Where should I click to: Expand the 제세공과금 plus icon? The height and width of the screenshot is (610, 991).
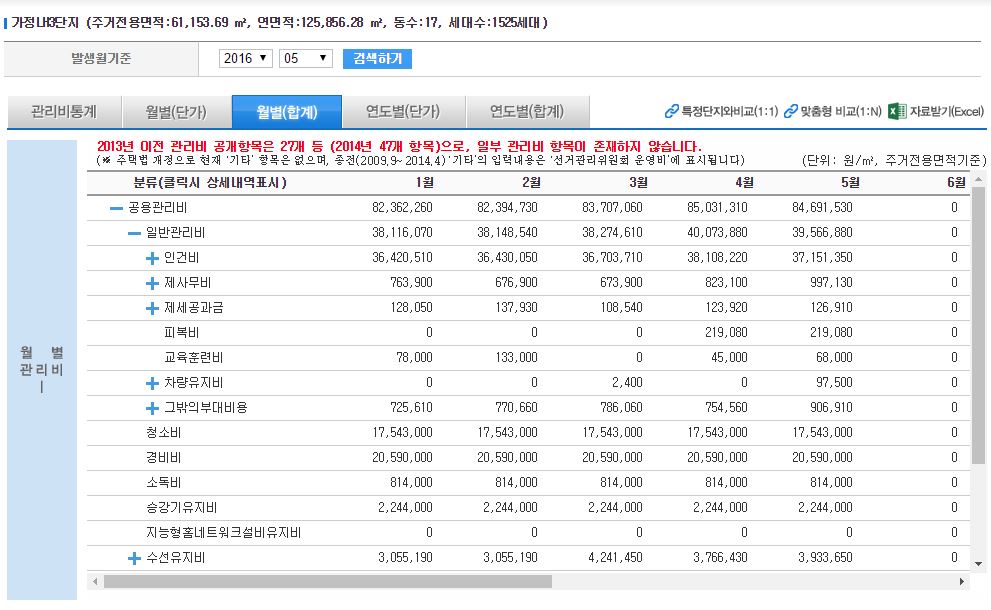coord(152,308)
